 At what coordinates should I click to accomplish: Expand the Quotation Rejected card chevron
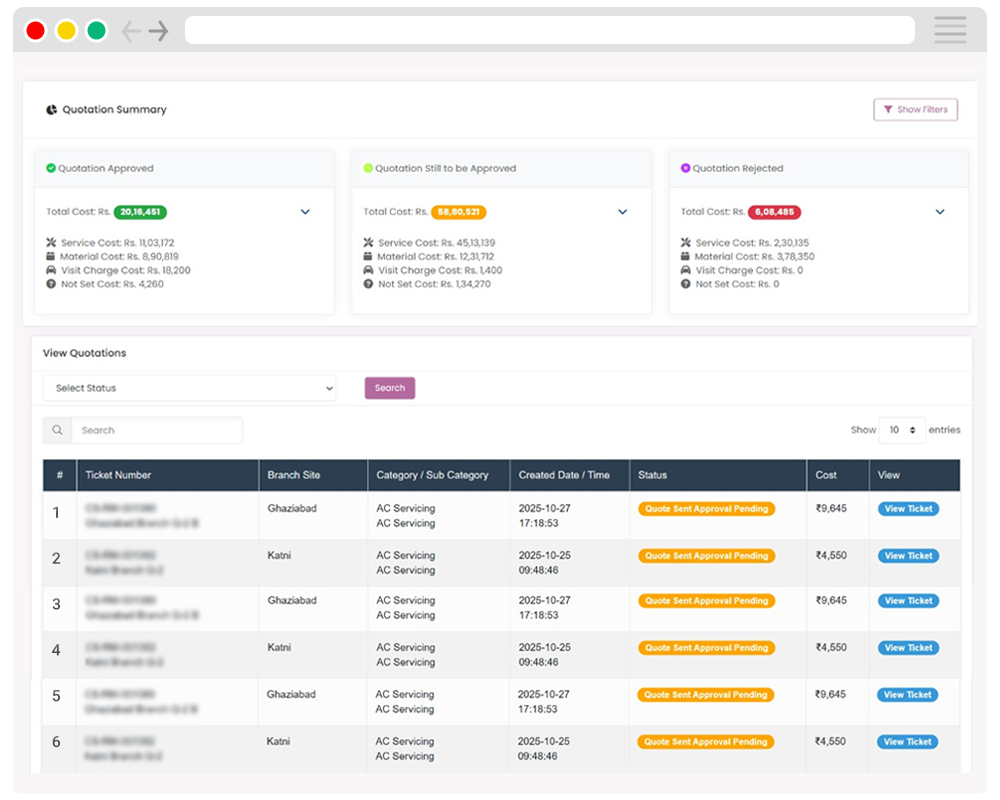click(x=940, y=212)
